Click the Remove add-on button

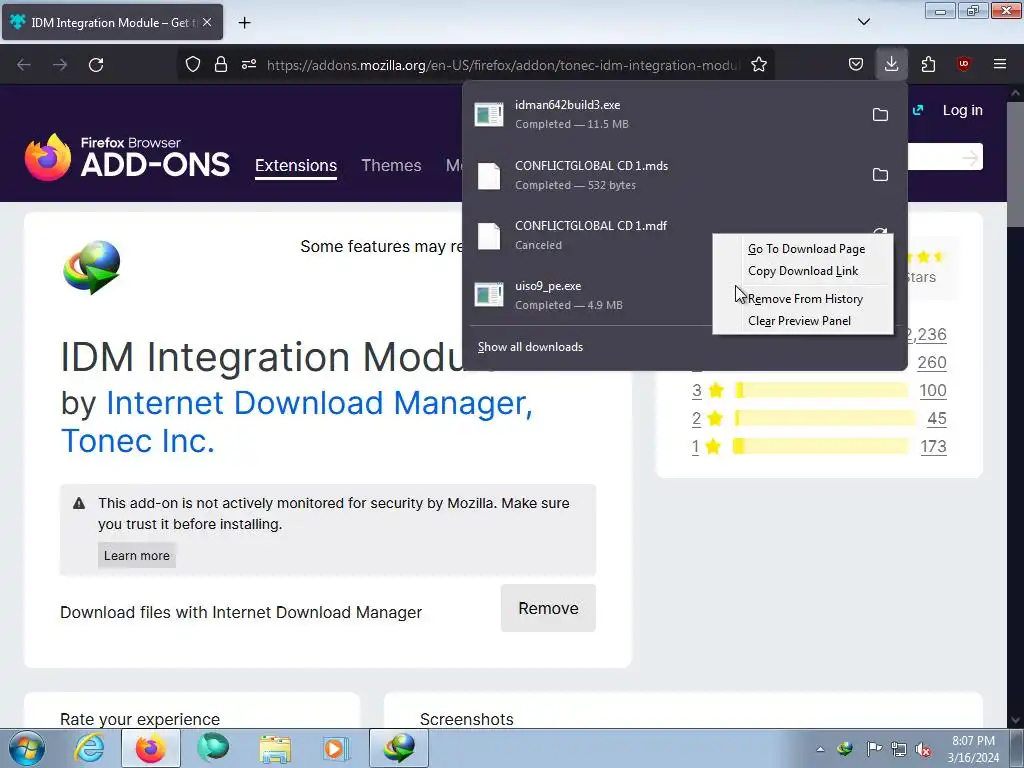tap(548, 609)
